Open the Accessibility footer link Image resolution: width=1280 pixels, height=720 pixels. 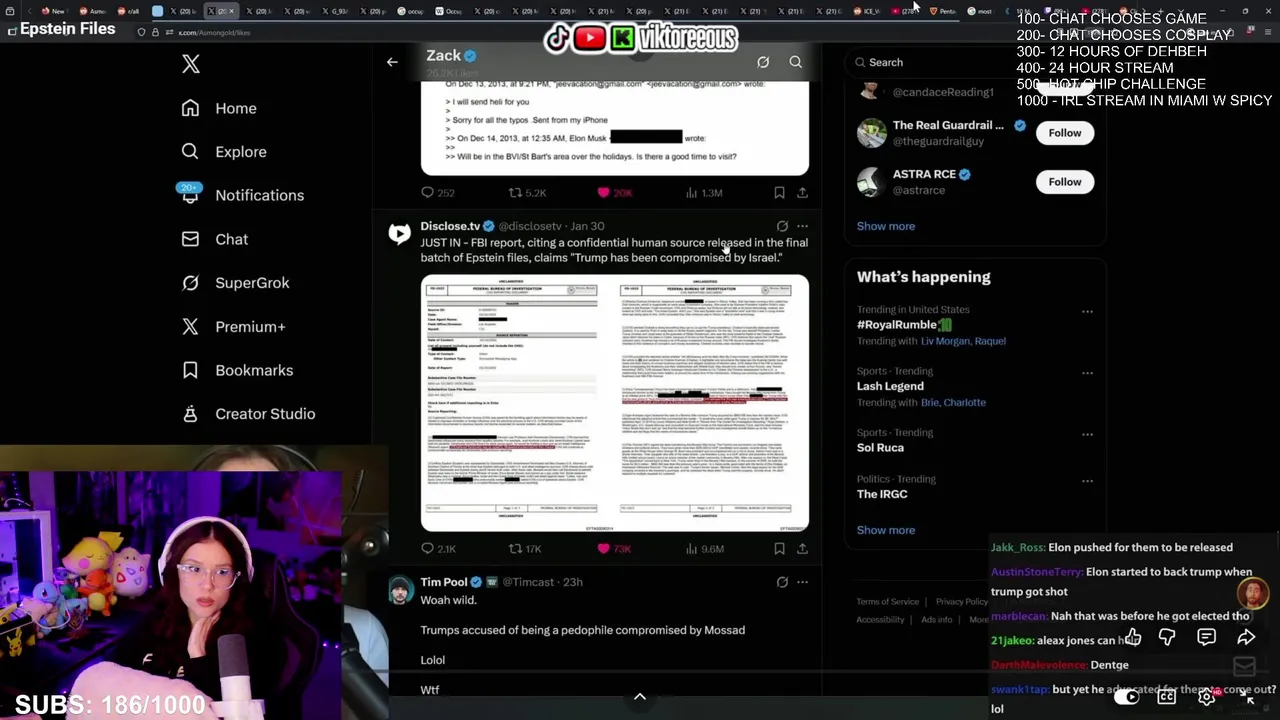click(x=880, y=620)
